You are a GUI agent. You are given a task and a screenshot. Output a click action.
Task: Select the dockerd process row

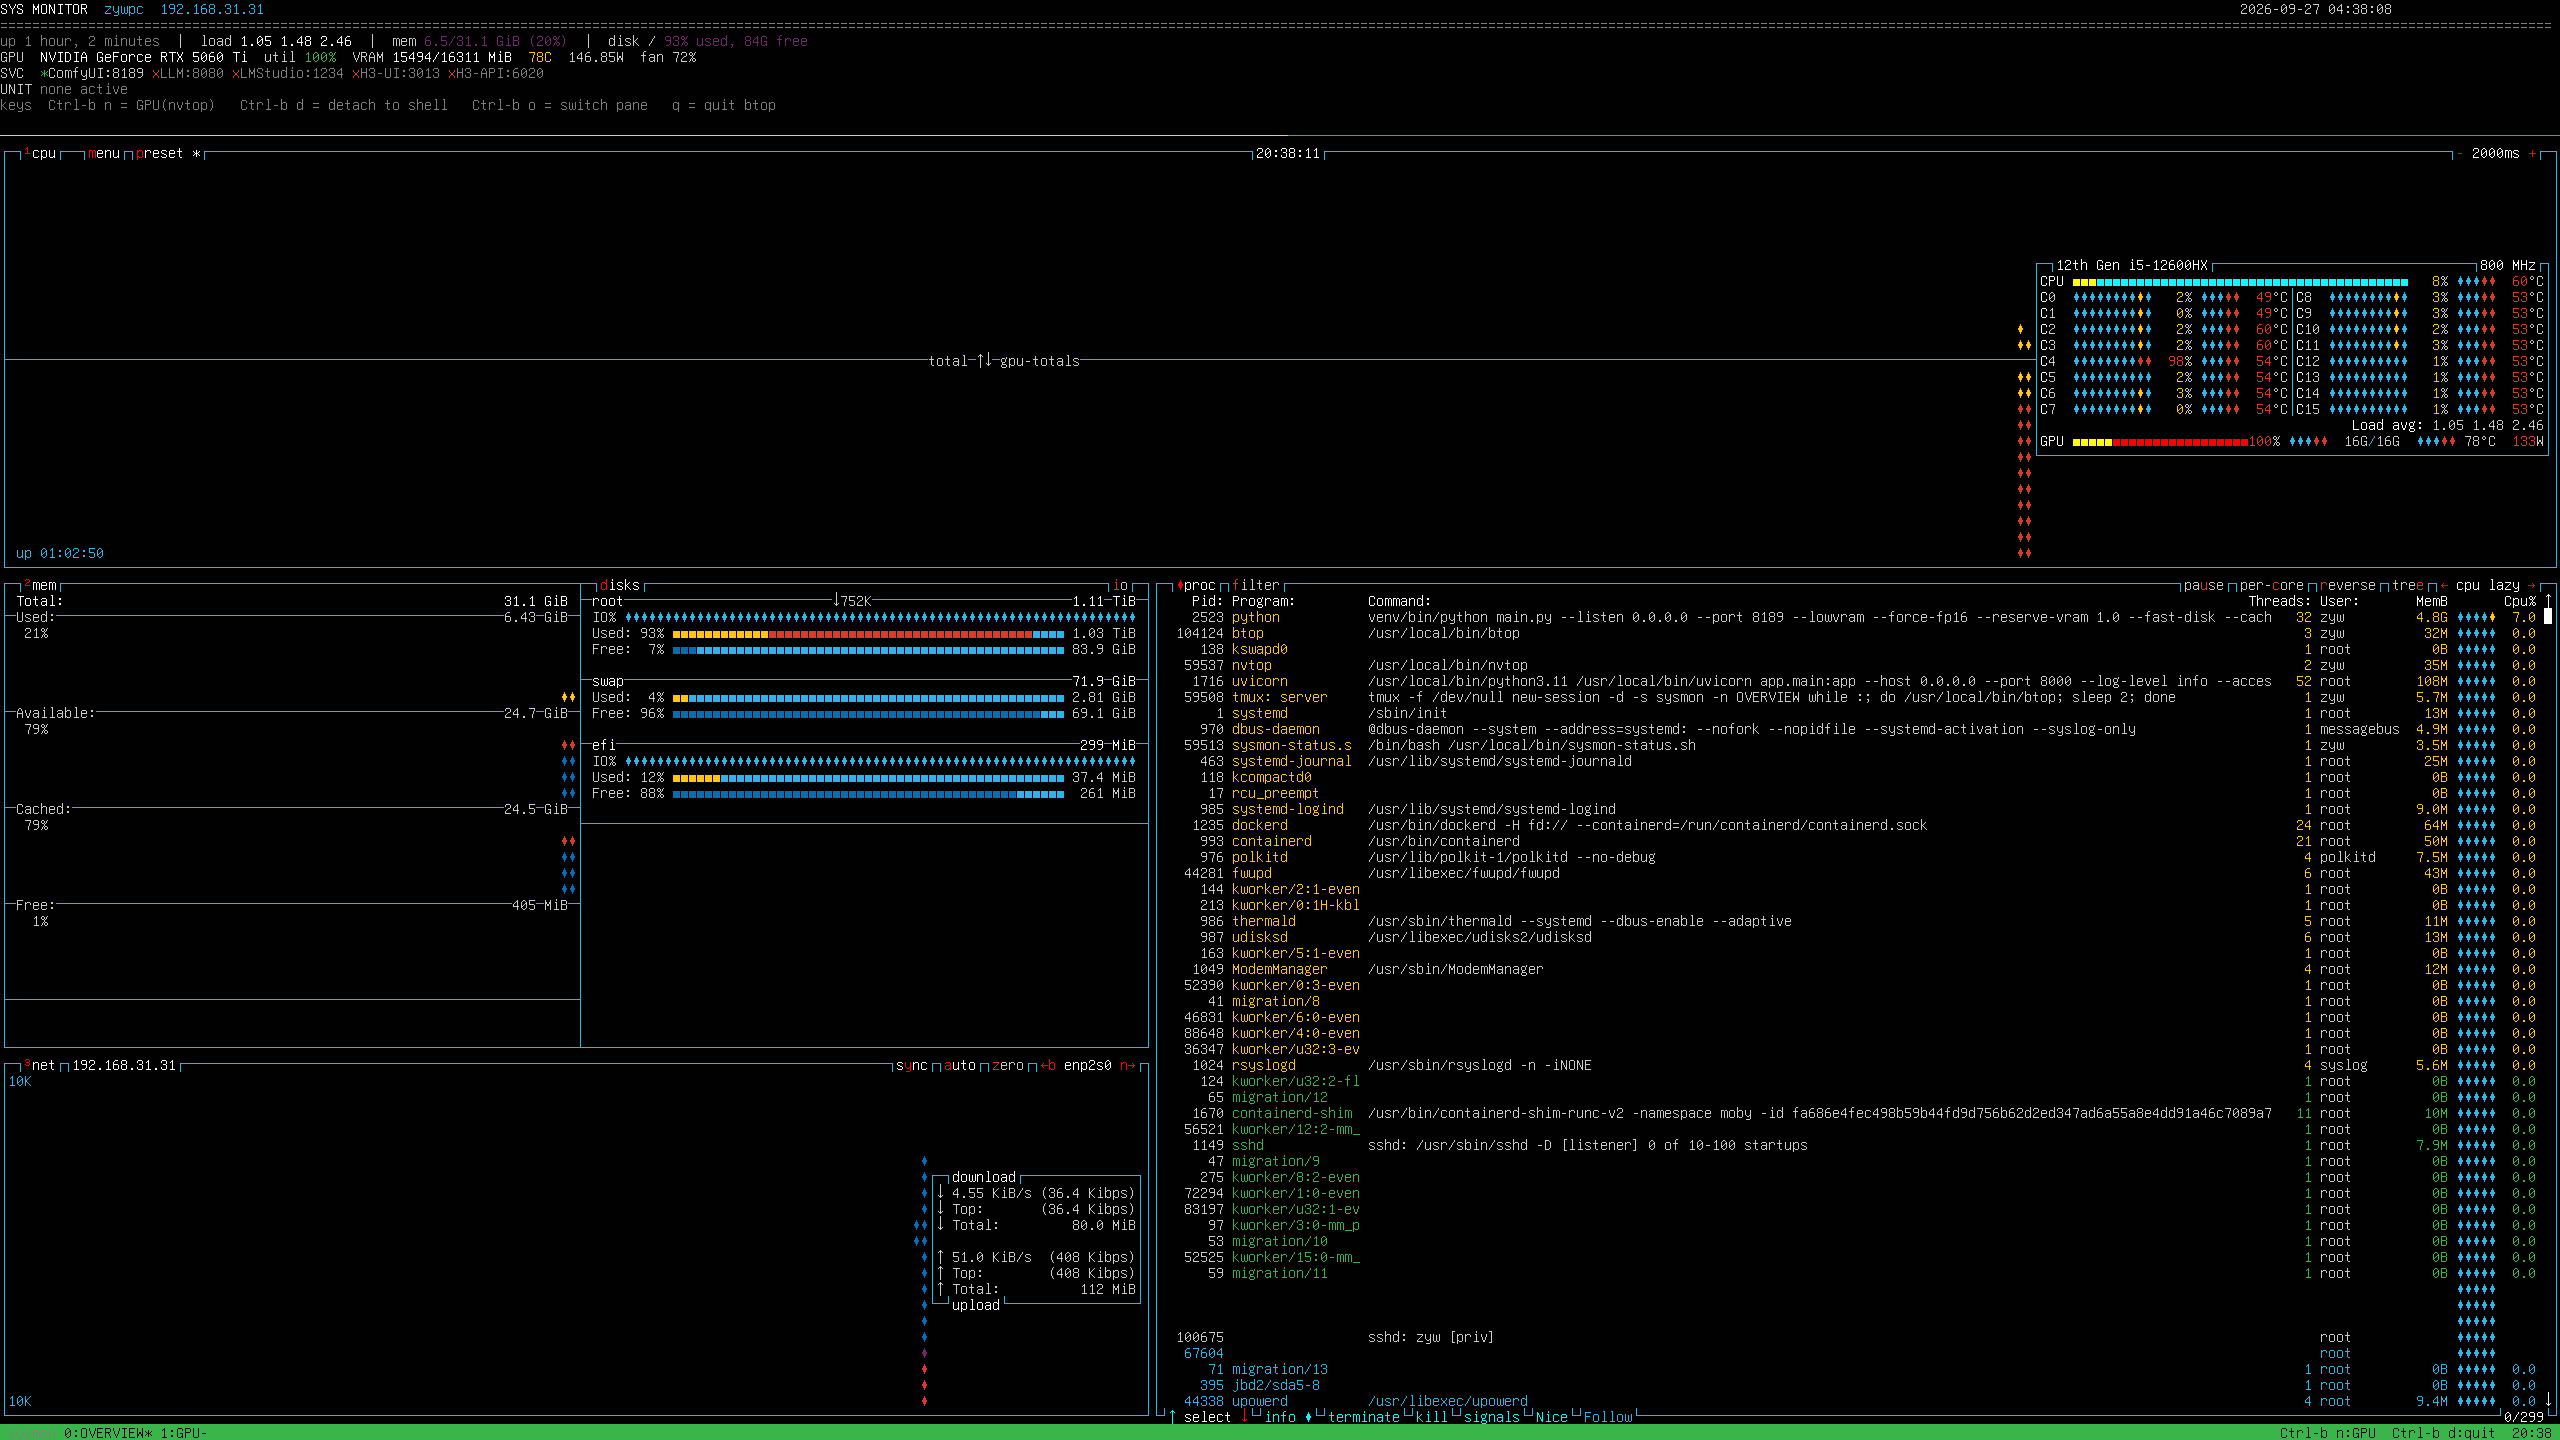(x=1856, y=825)
